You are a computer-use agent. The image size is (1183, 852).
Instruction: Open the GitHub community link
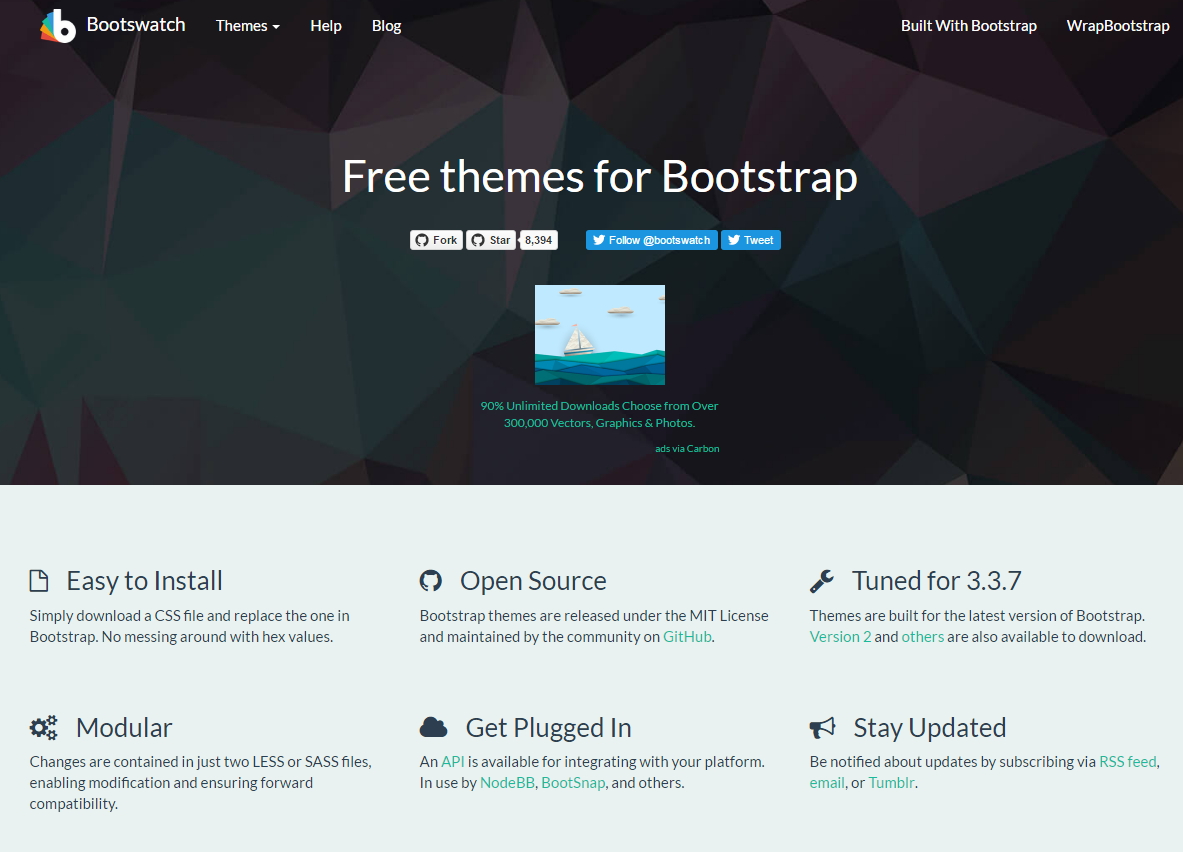coord(687,637)
